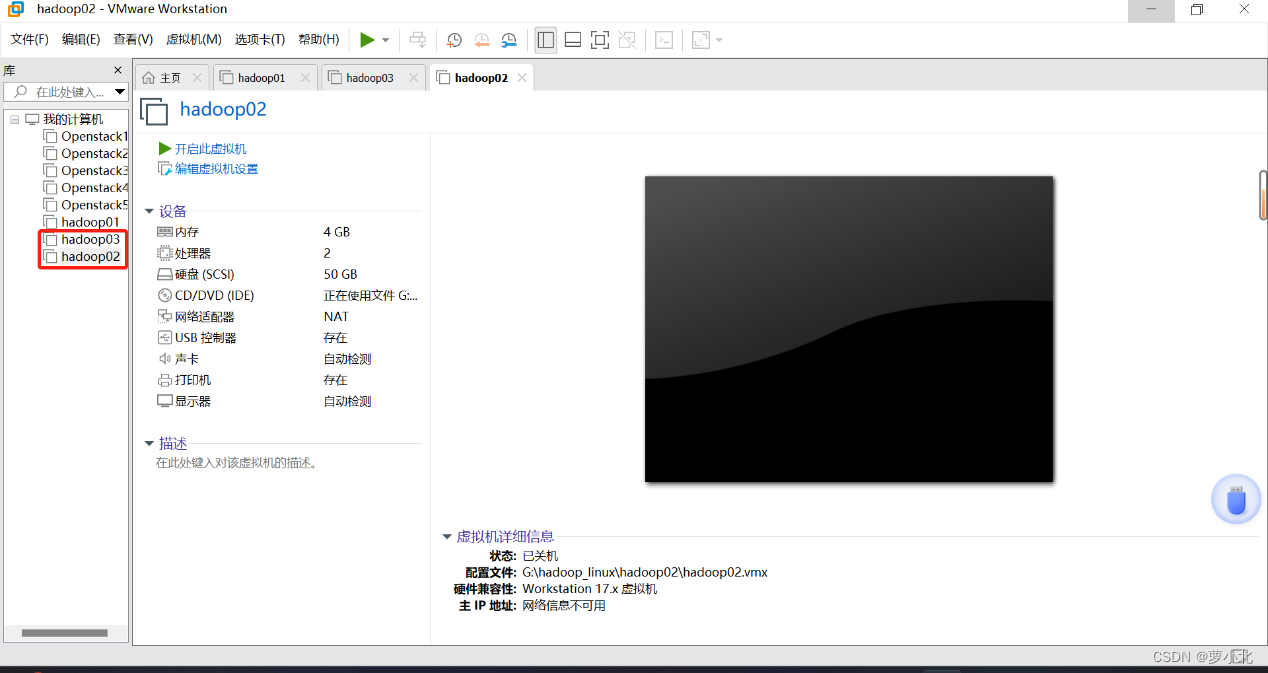Viewport: 1268px width, 673px height.
Task: Open the 虚拟机(M) menu
Action: click(193, 40)
